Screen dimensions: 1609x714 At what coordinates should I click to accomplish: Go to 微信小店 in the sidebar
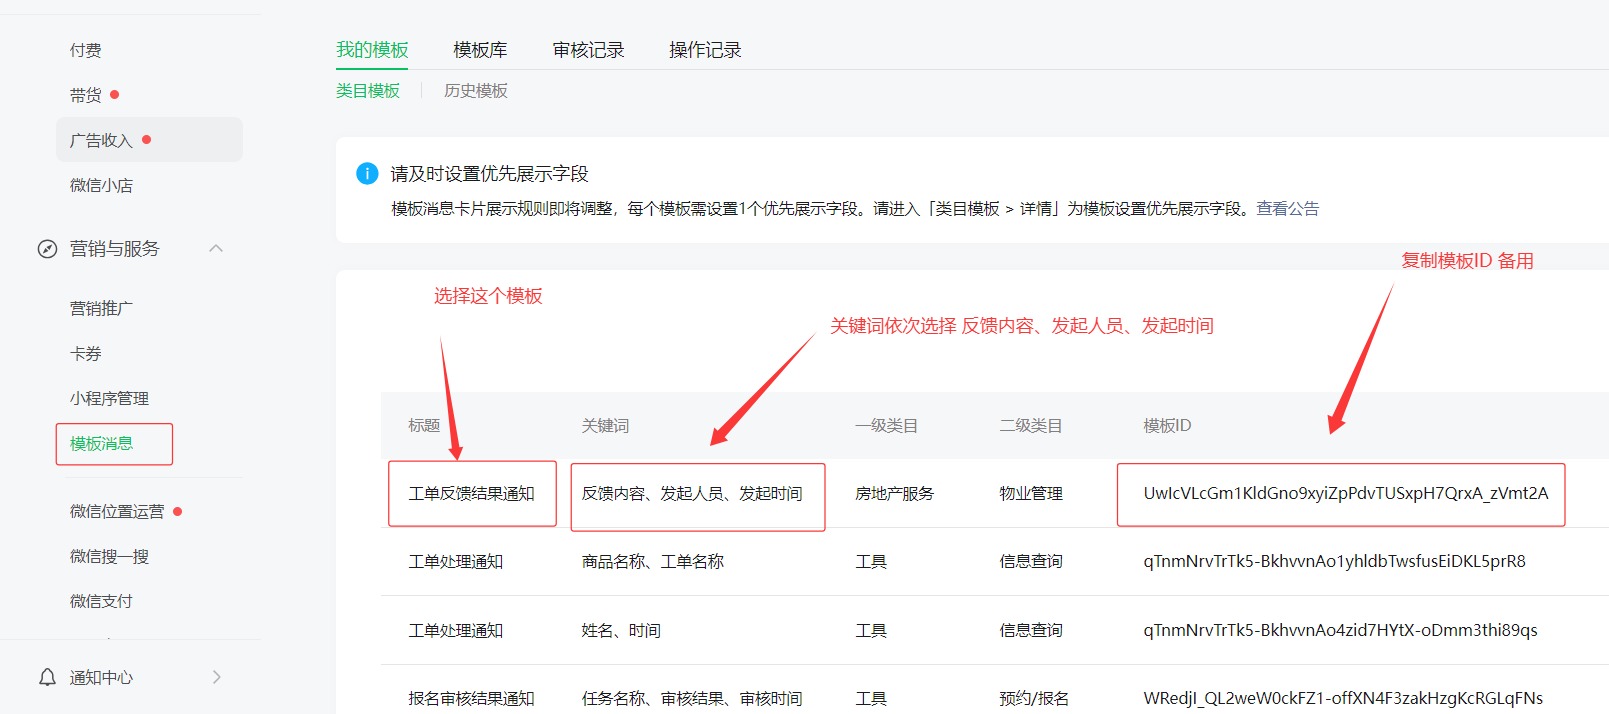tap(101, 185)
